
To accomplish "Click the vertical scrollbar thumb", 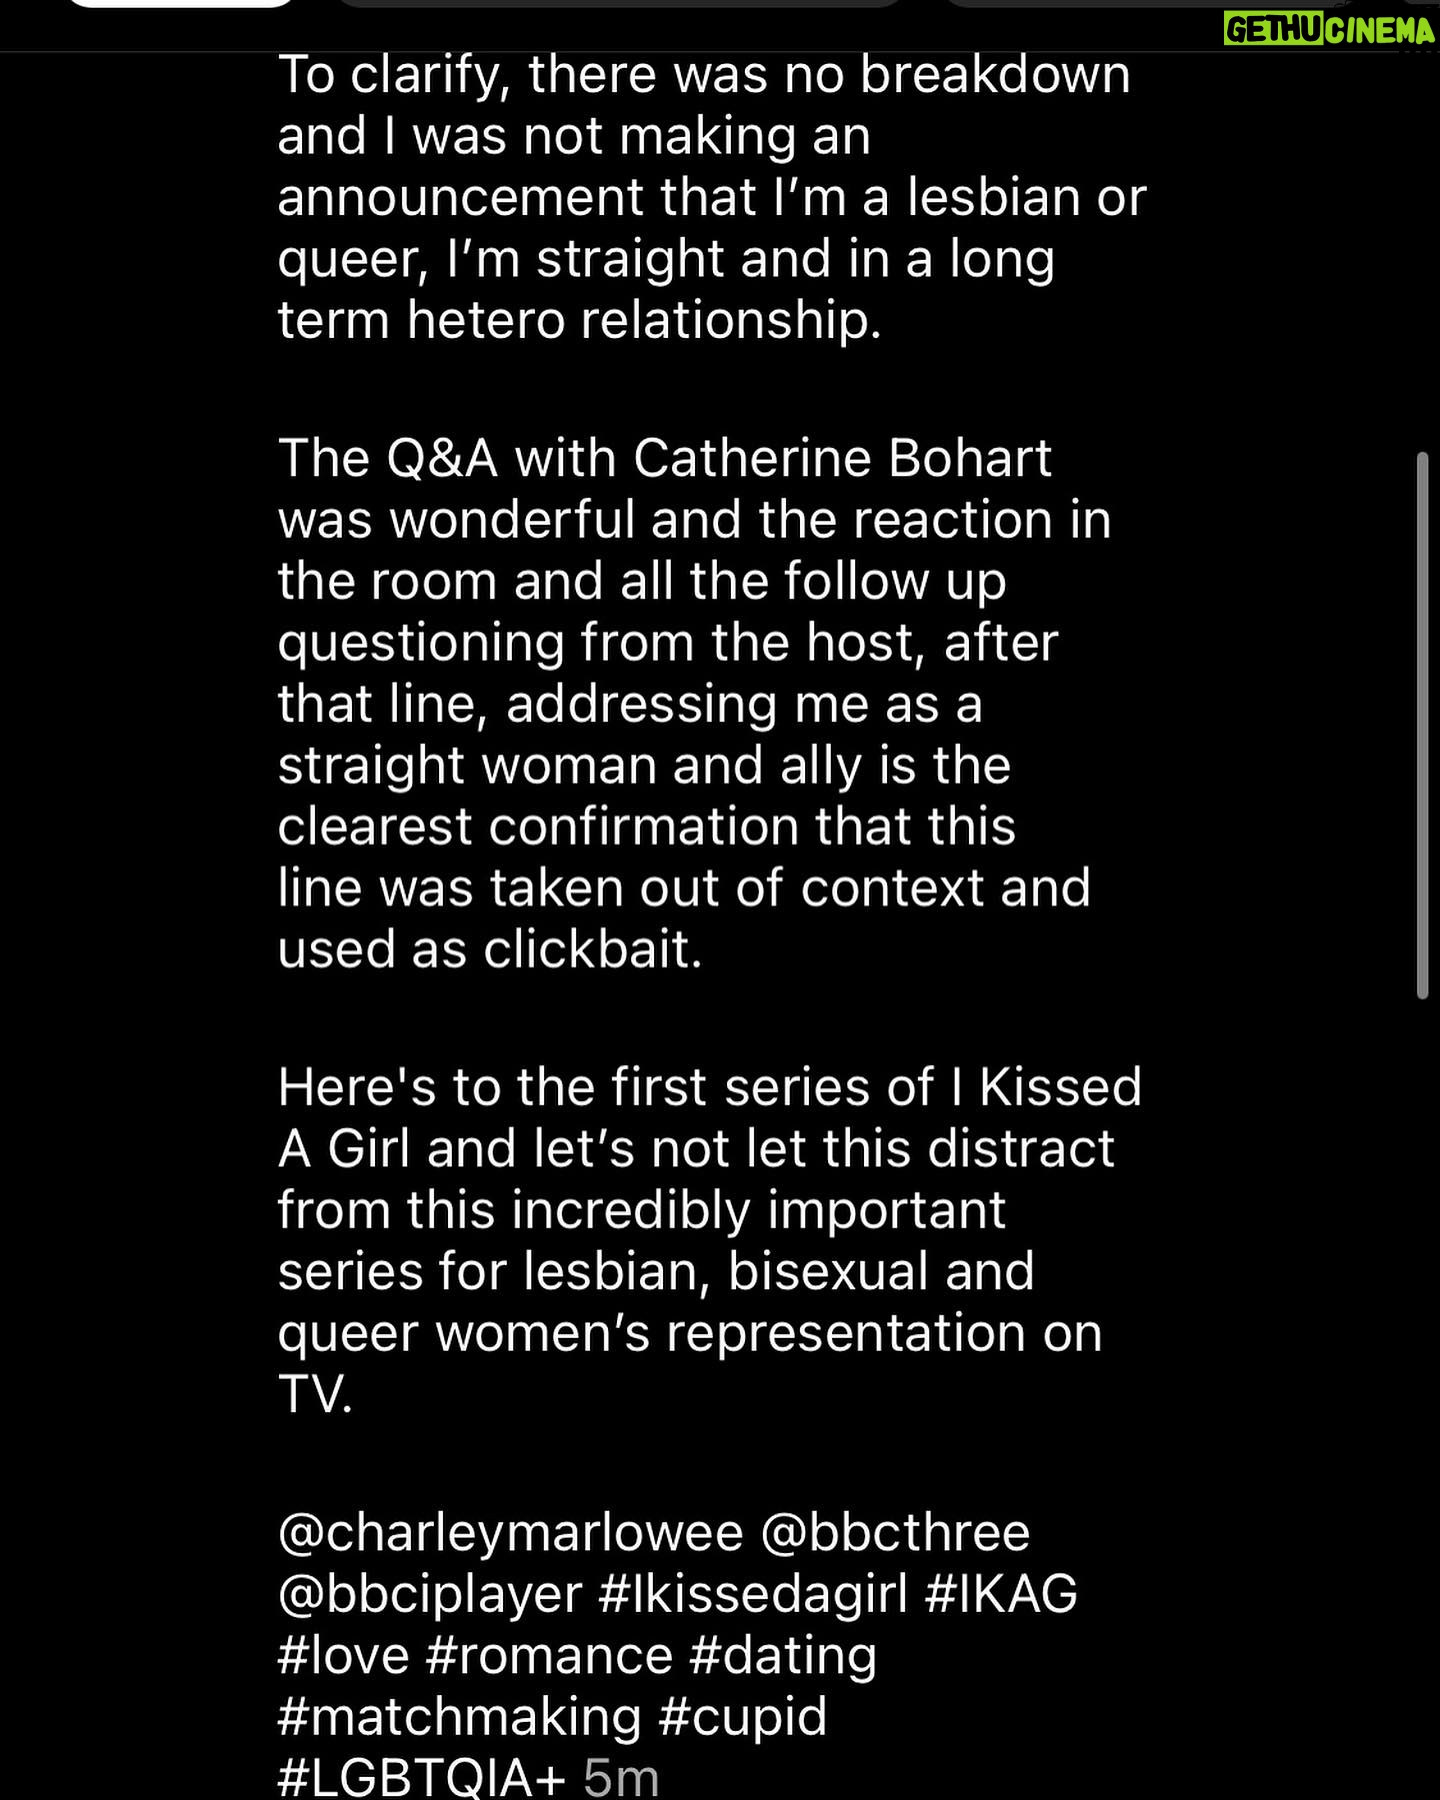I will 1423,725.
